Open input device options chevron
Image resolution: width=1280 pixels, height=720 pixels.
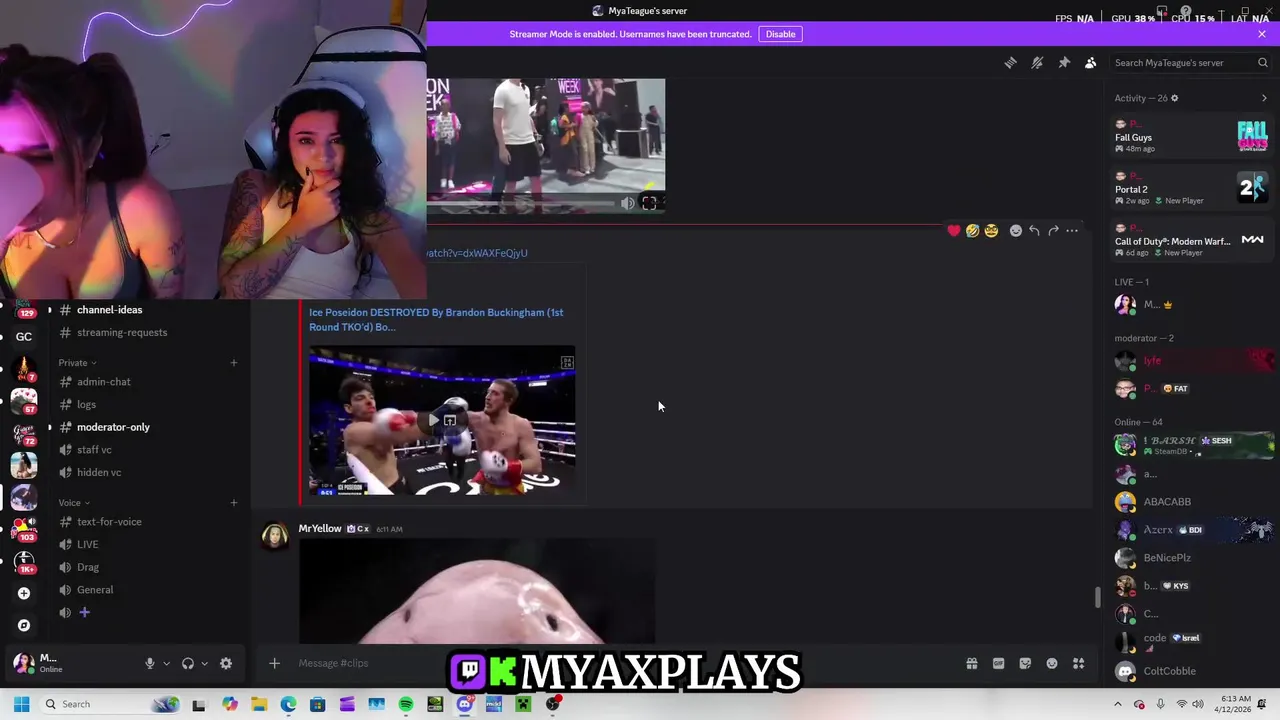(166, 663)
